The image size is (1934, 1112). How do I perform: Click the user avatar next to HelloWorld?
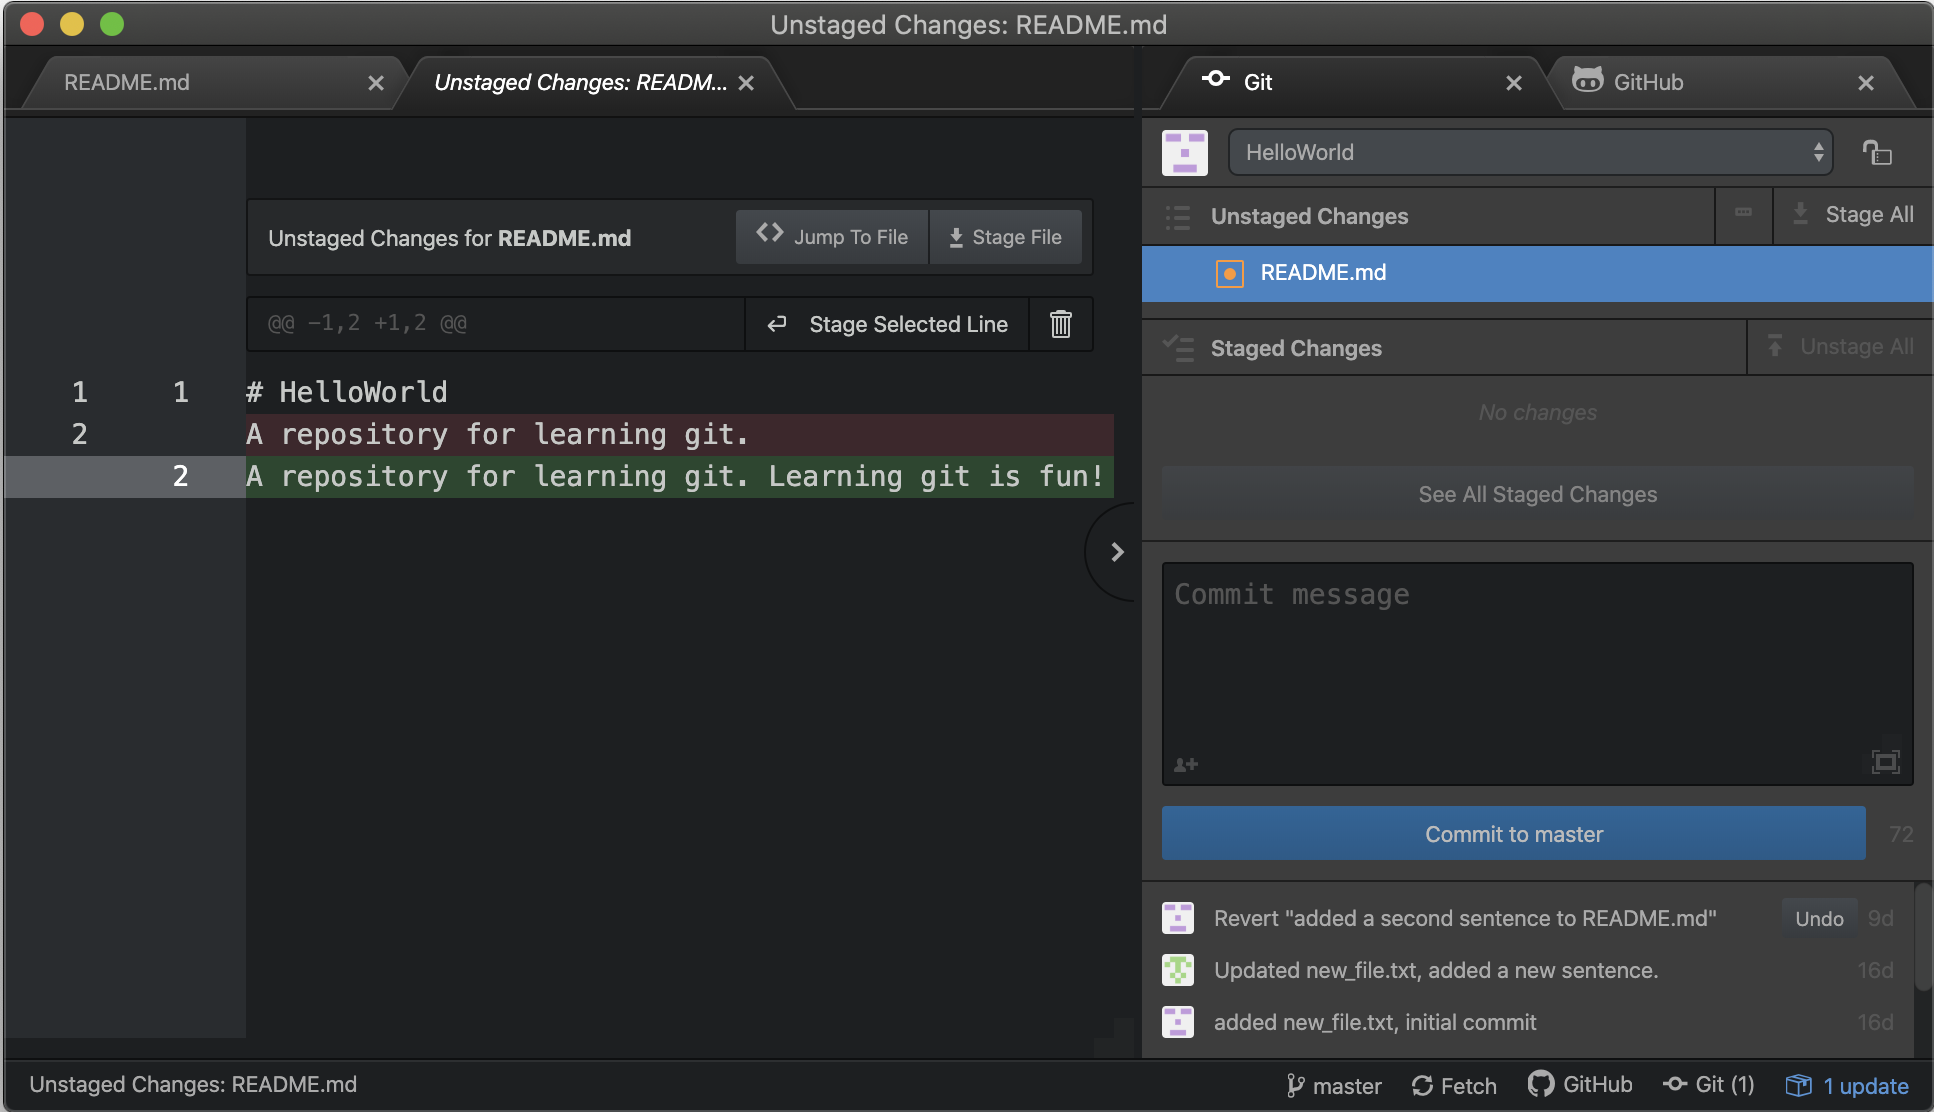tap(1185, 153)
